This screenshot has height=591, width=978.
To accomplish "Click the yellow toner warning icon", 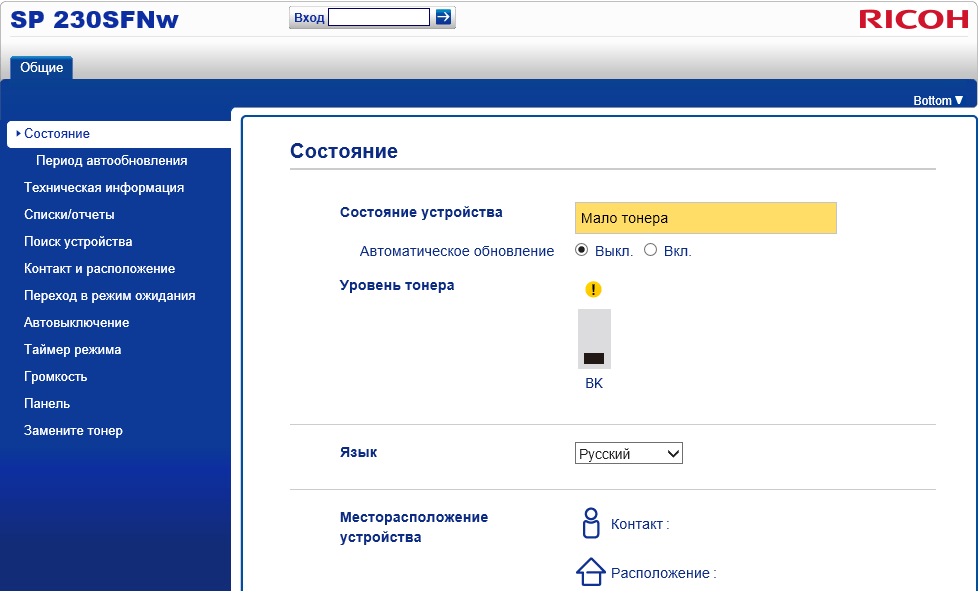I will 593,289.
